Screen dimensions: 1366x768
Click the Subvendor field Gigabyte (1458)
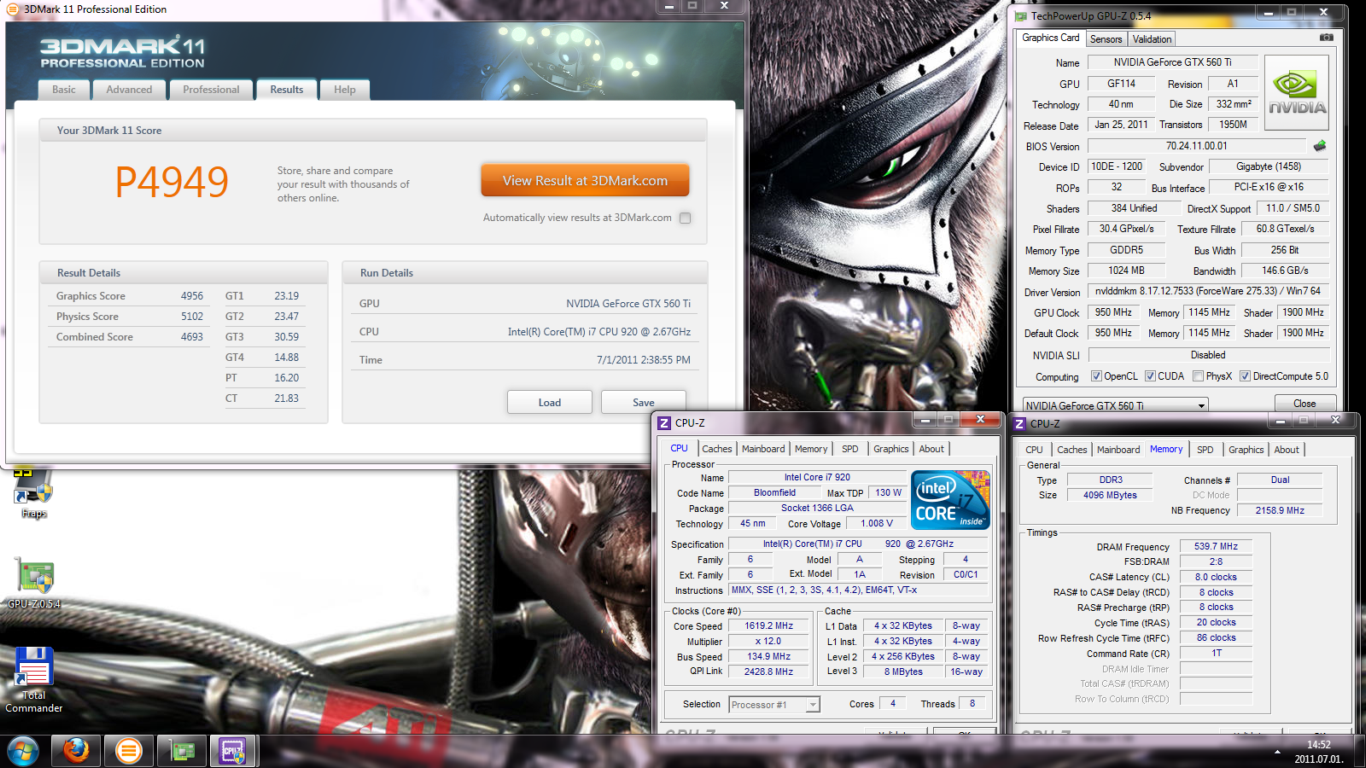click(x=1269, y=167)
